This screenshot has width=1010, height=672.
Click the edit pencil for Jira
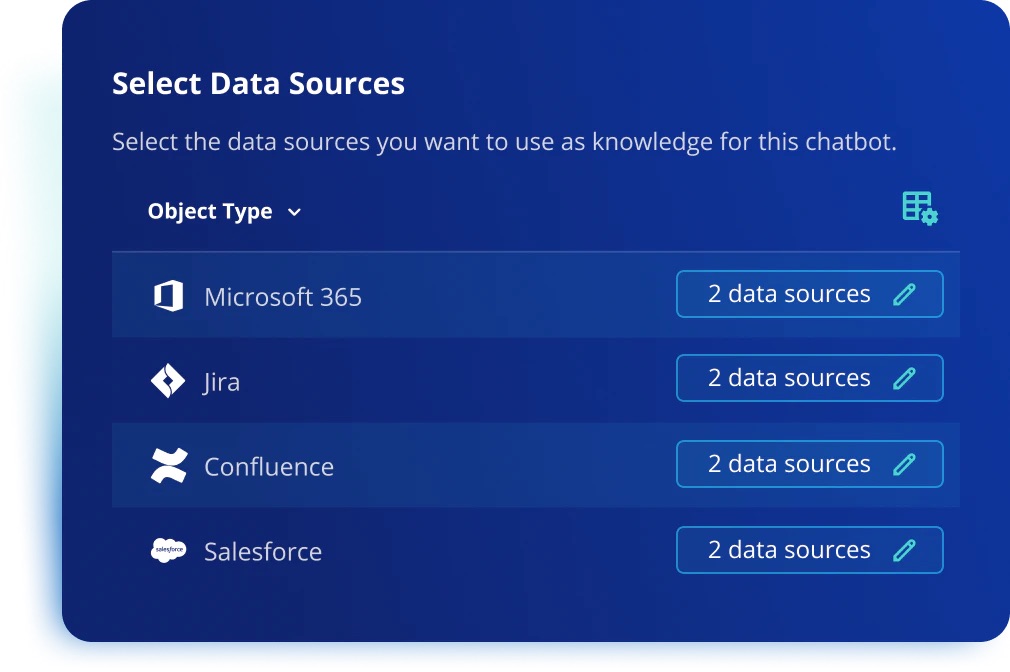click(x=904, y=378)
